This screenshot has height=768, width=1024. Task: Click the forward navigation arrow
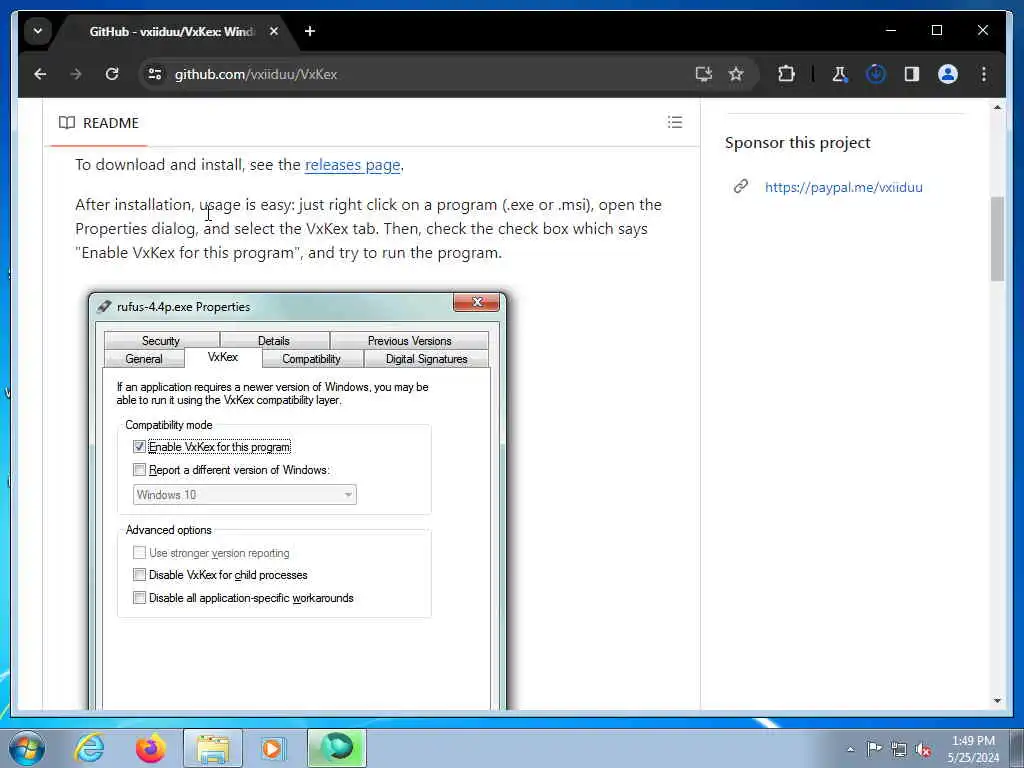pyautogui.click(x=76, y=74)
